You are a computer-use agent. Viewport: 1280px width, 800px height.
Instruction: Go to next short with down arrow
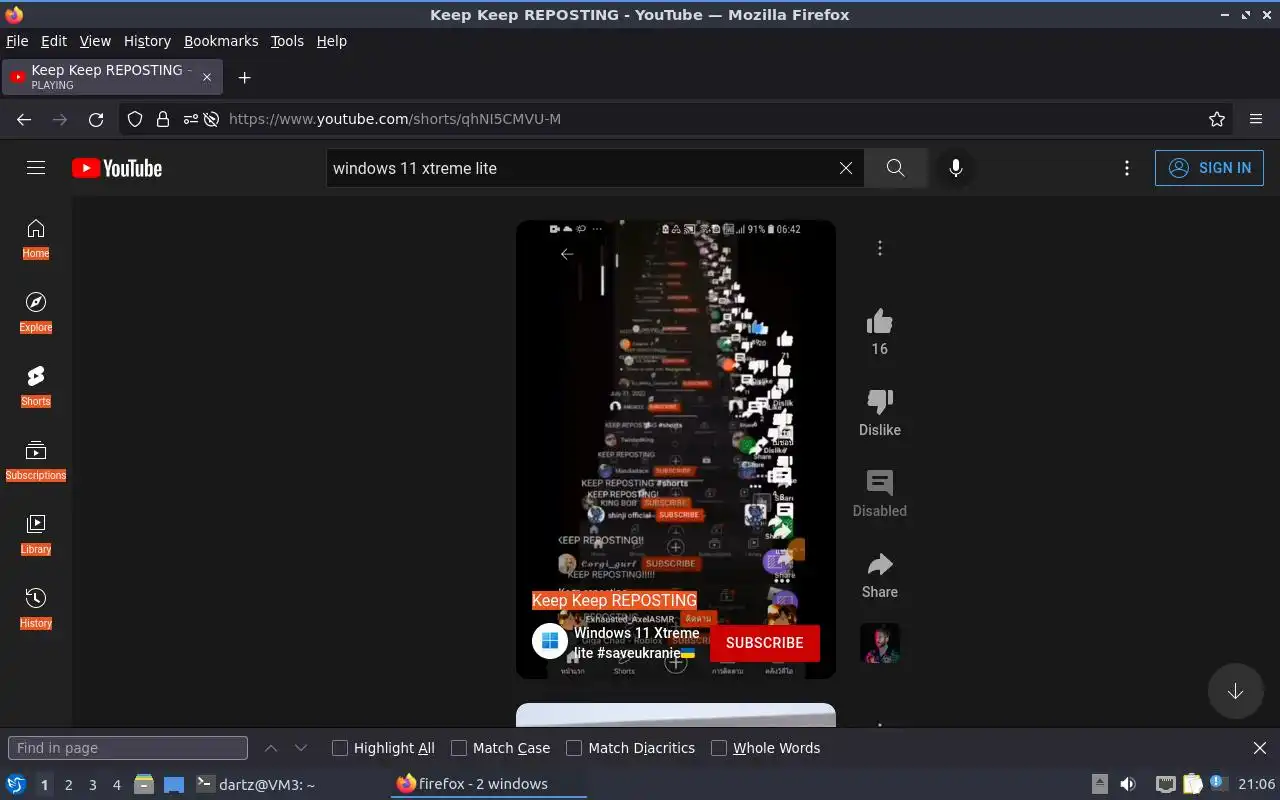pos(1236,691)
